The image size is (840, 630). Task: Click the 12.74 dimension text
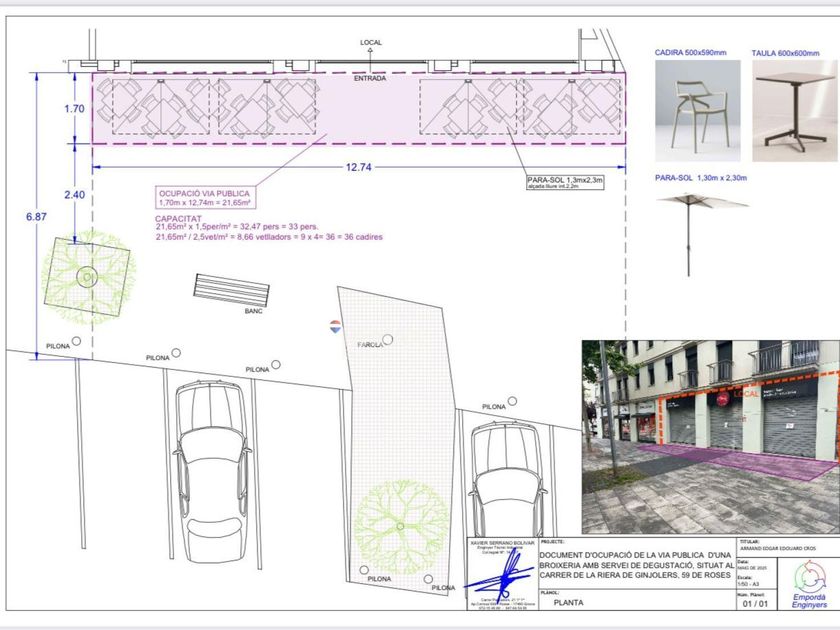pyautogui.click(x=358, y=167)
